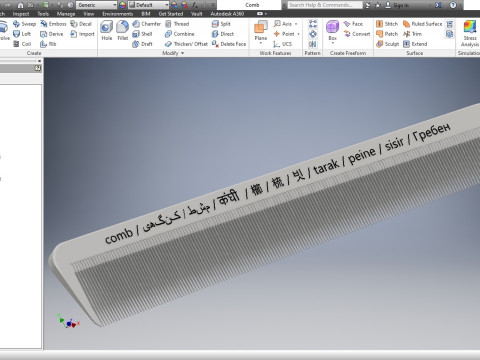Click the Clear appearance icon
Viewport: 480px width, 360px height.
pyautogui.click(x=184, y=5)
